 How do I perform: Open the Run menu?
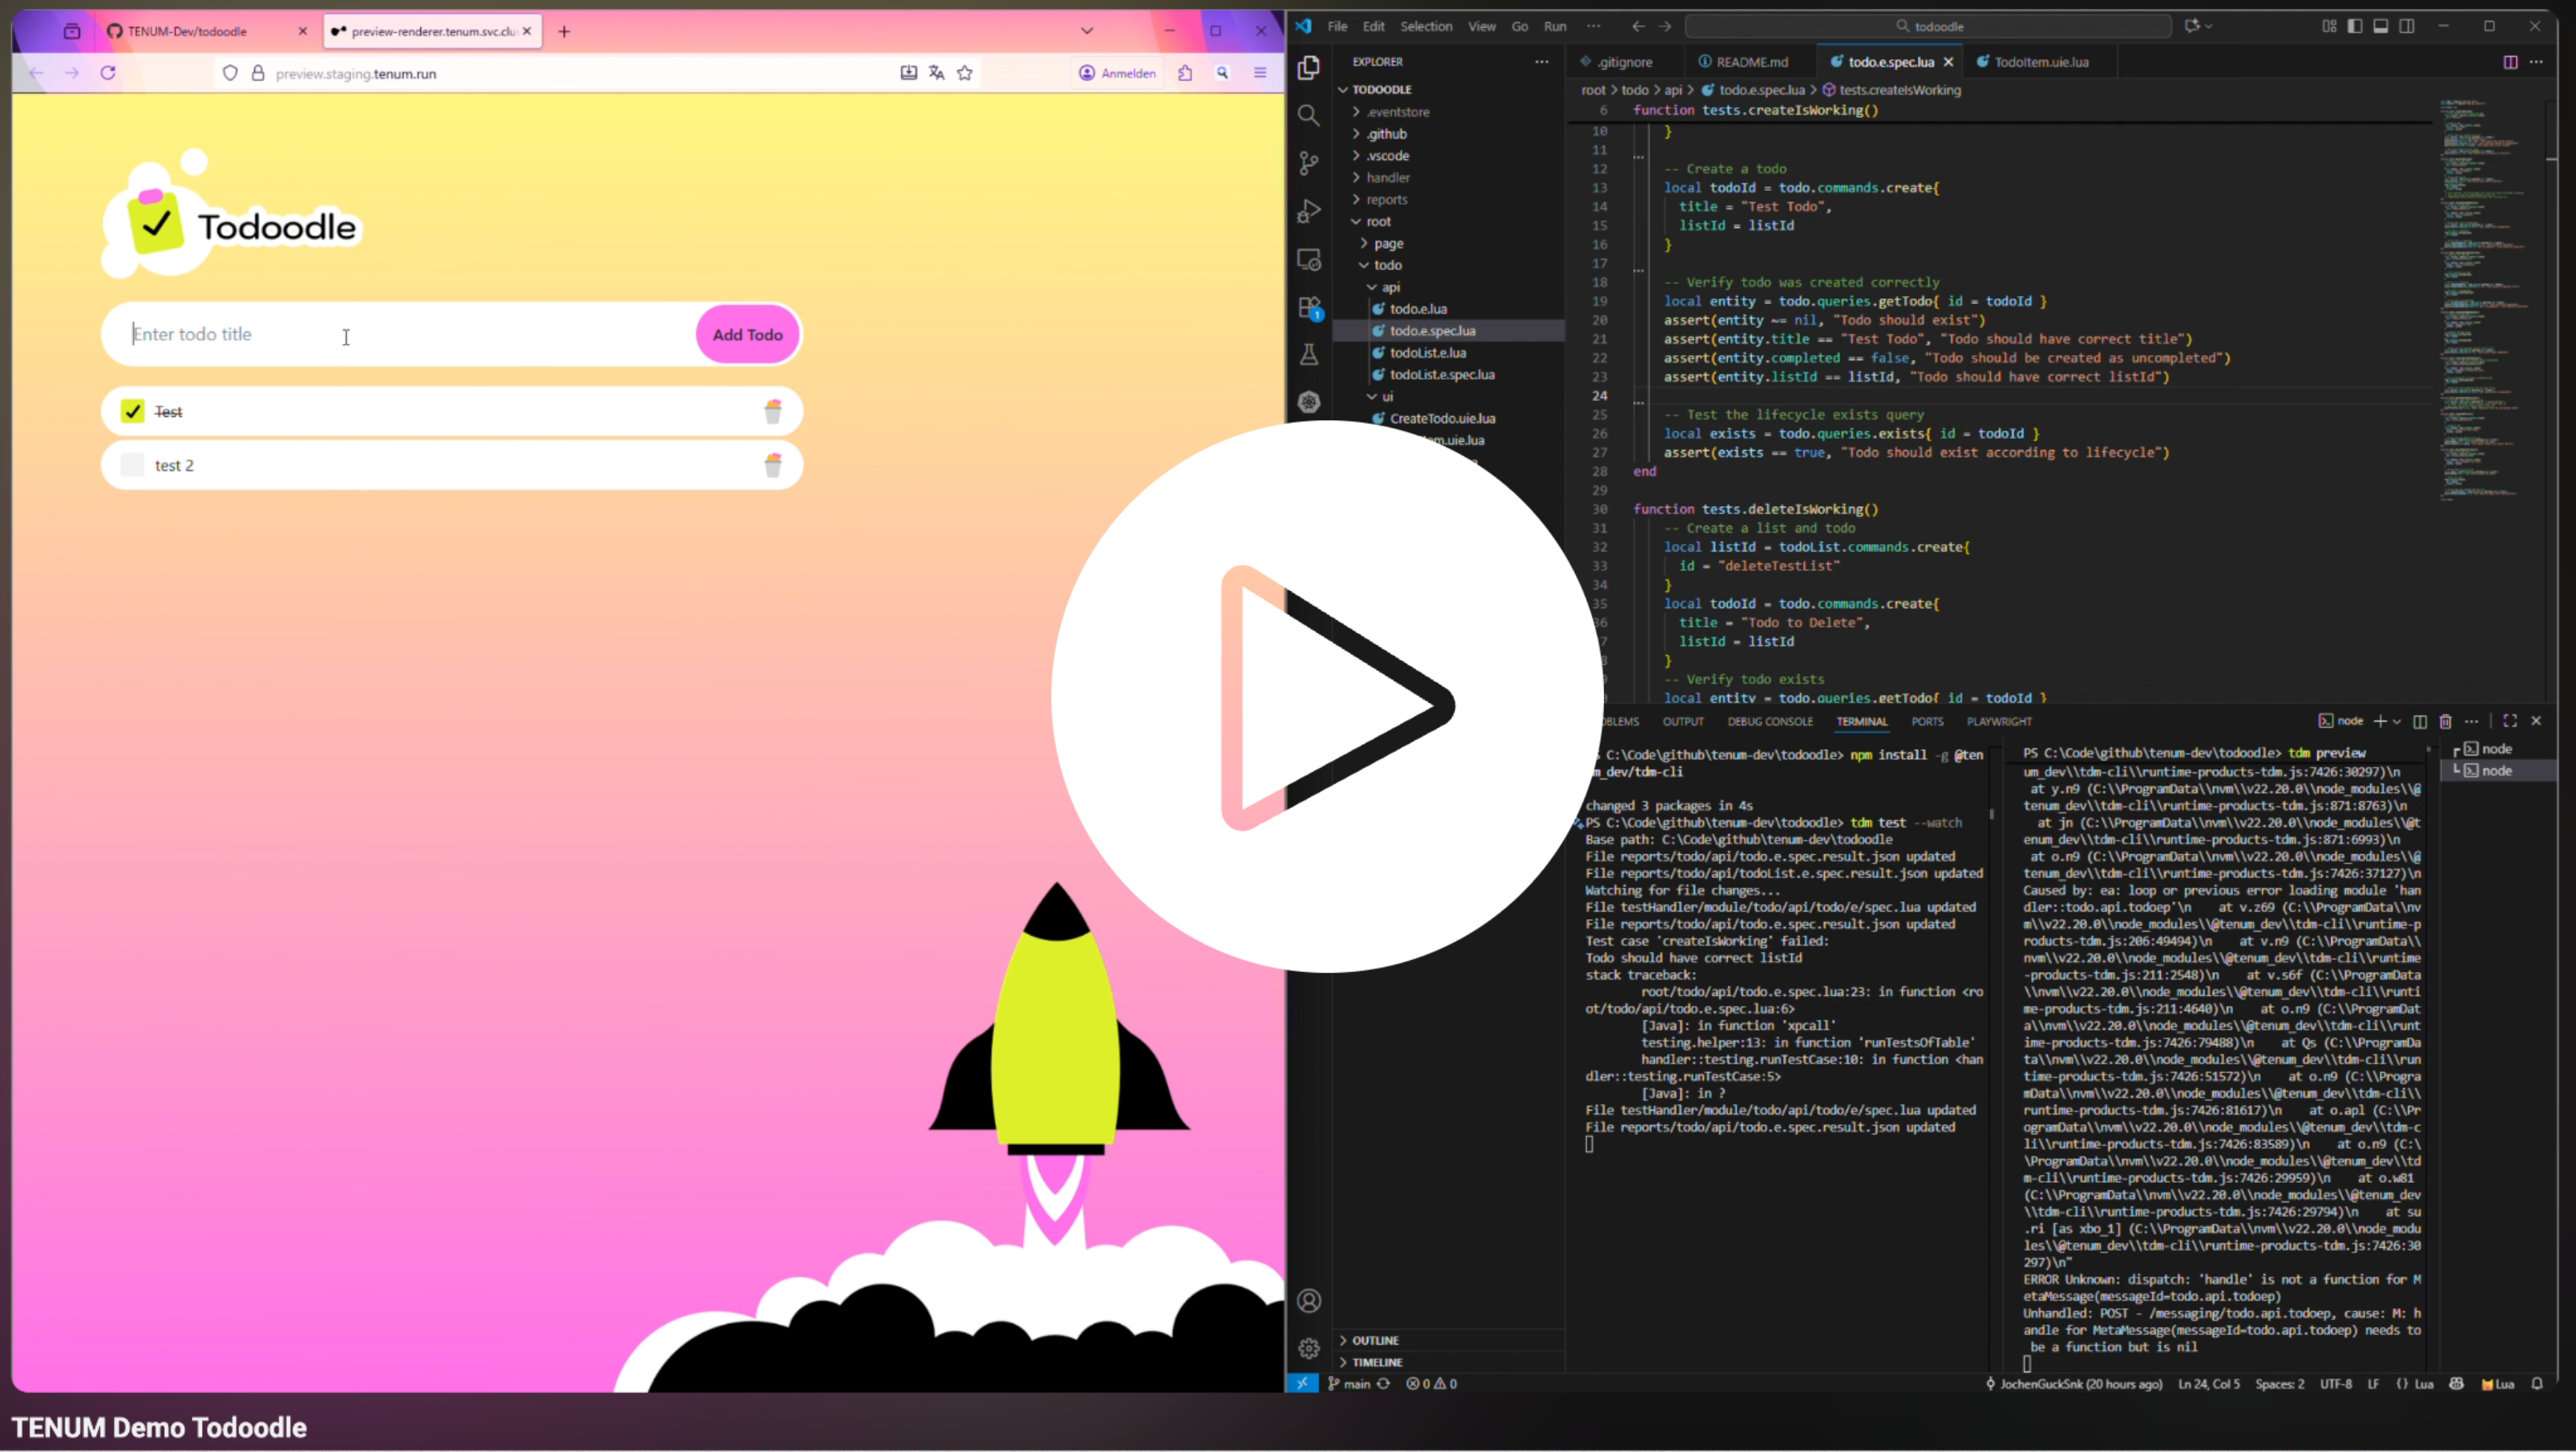coord(1555,27)
